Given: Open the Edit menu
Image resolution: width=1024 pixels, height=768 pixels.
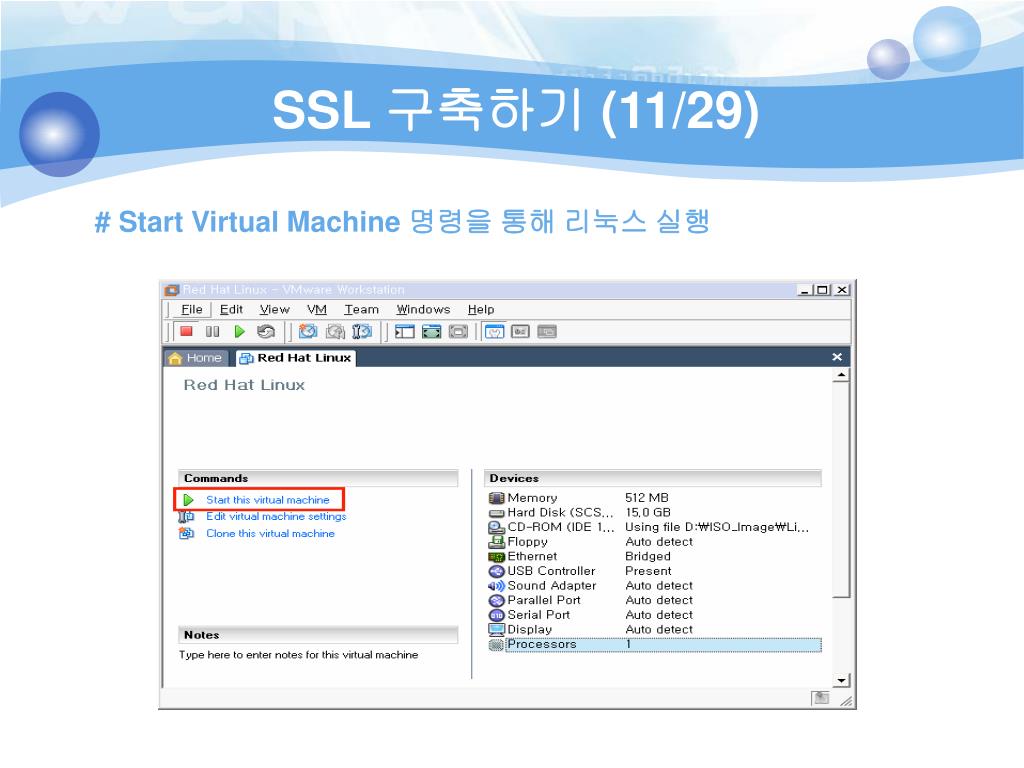Looking at the screenshot, I should pyautogui.click(x=231, y=310).
